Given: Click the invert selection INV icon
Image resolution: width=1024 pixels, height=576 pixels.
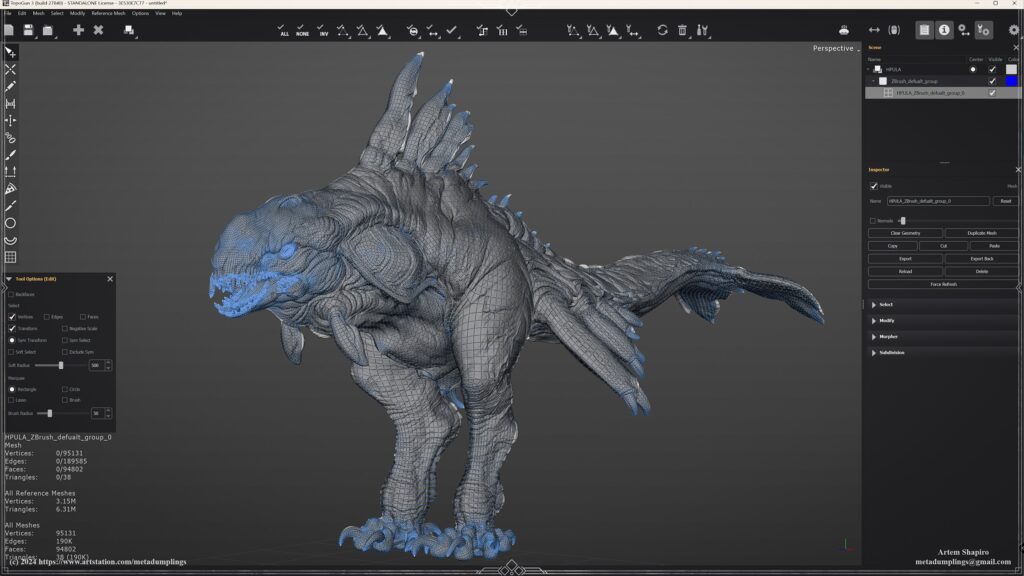Looking at the screenshot, I should click(x=323, y=31).
